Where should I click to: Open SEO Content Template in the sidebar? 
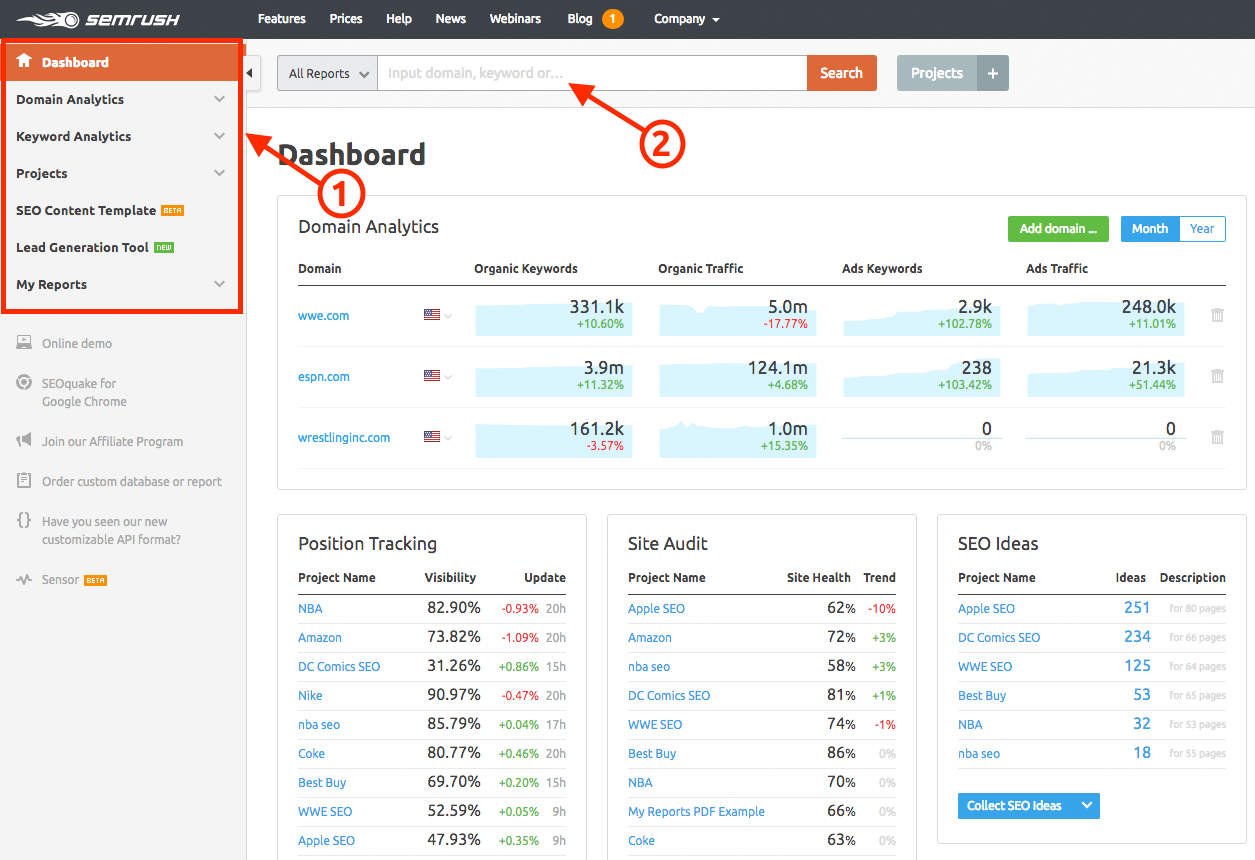86,210
